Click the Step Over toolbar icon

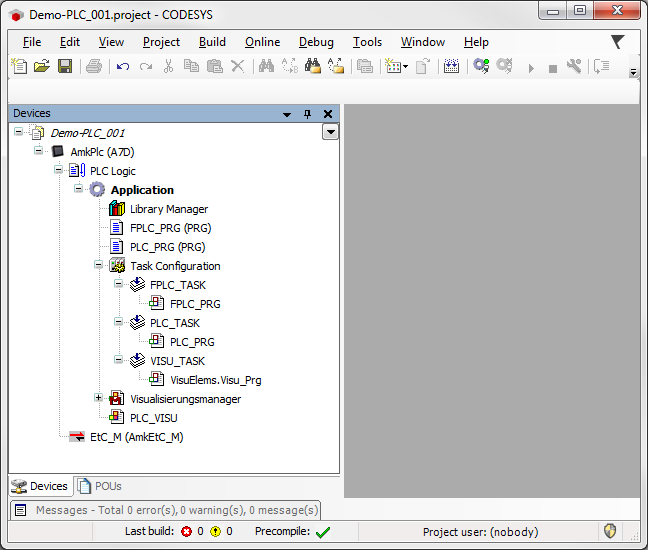(x=602, y=66)
